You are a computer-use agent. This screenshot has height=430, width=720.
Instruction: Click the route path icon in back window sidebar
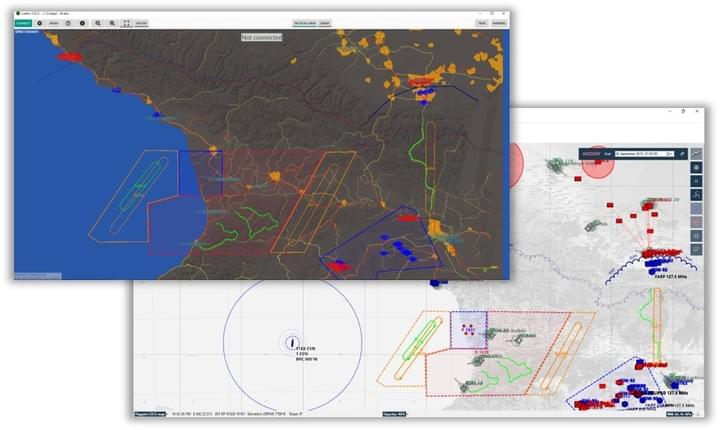(x=697, y=195)
